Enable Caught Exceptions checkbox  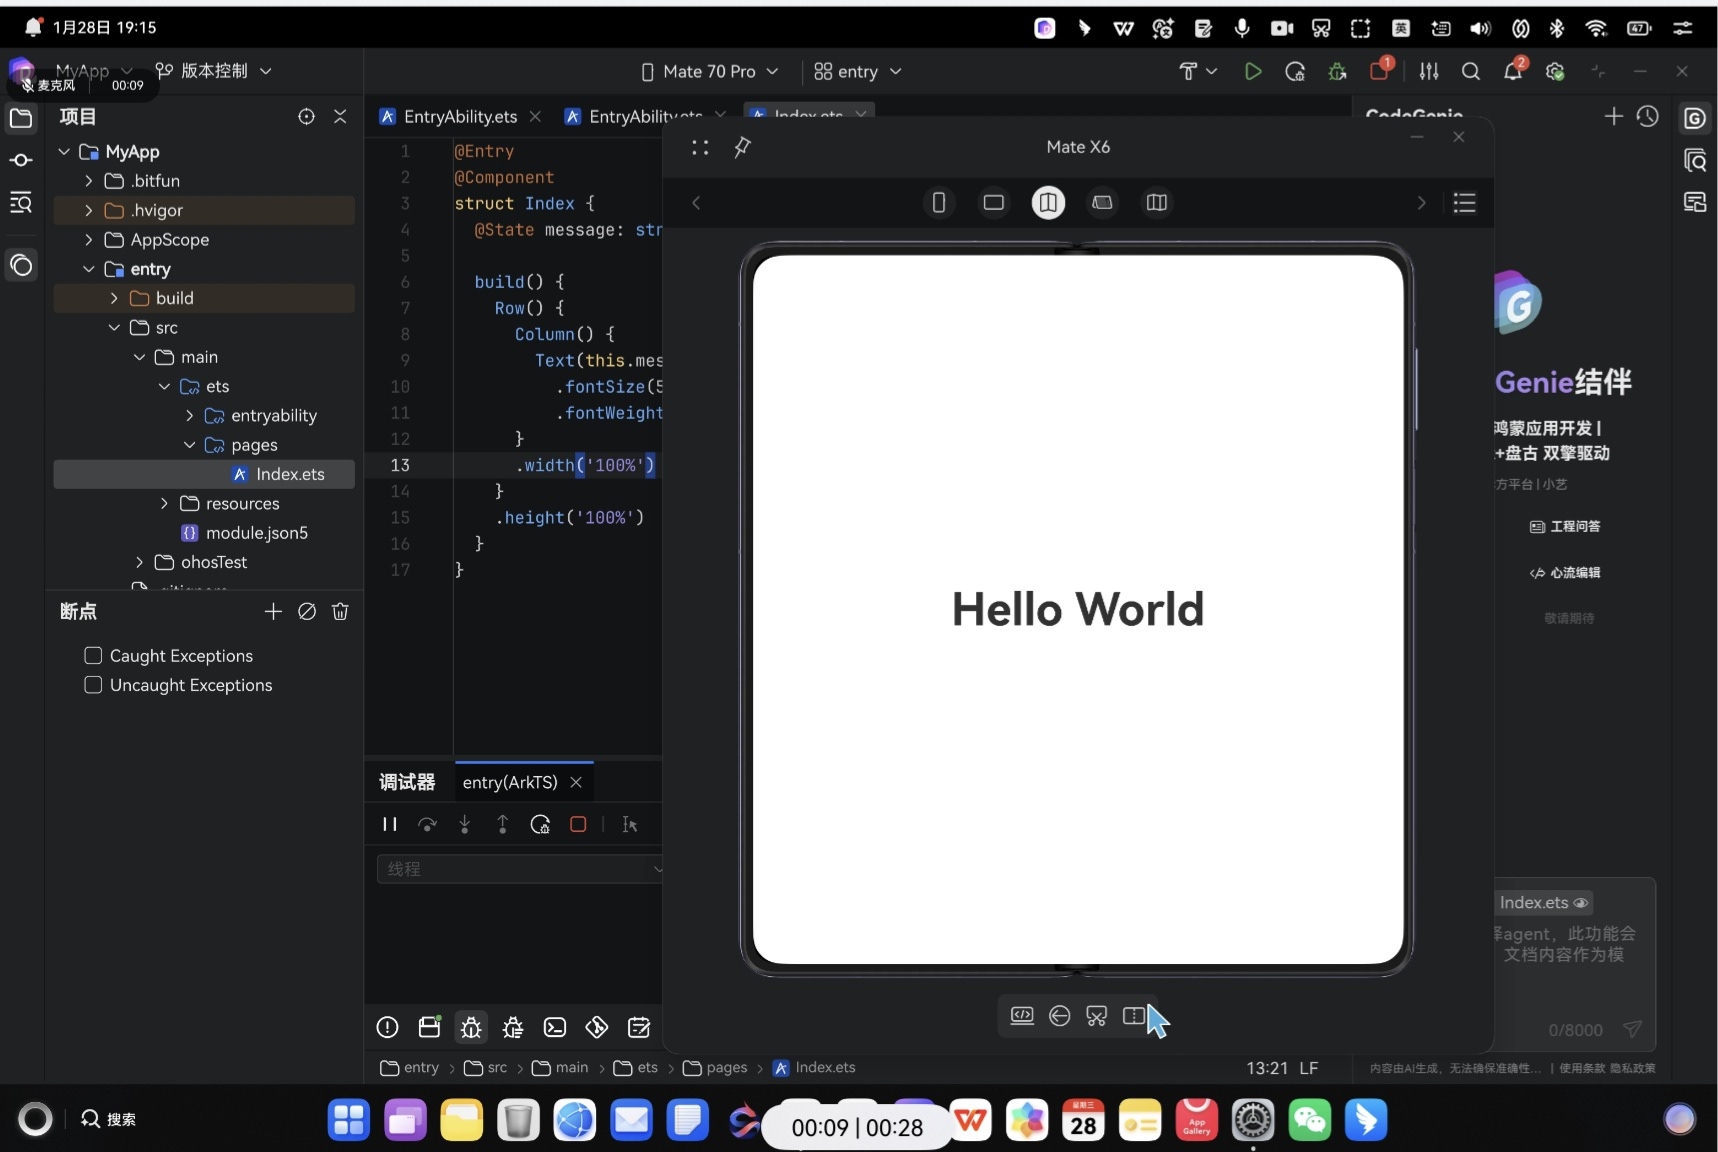94,656
